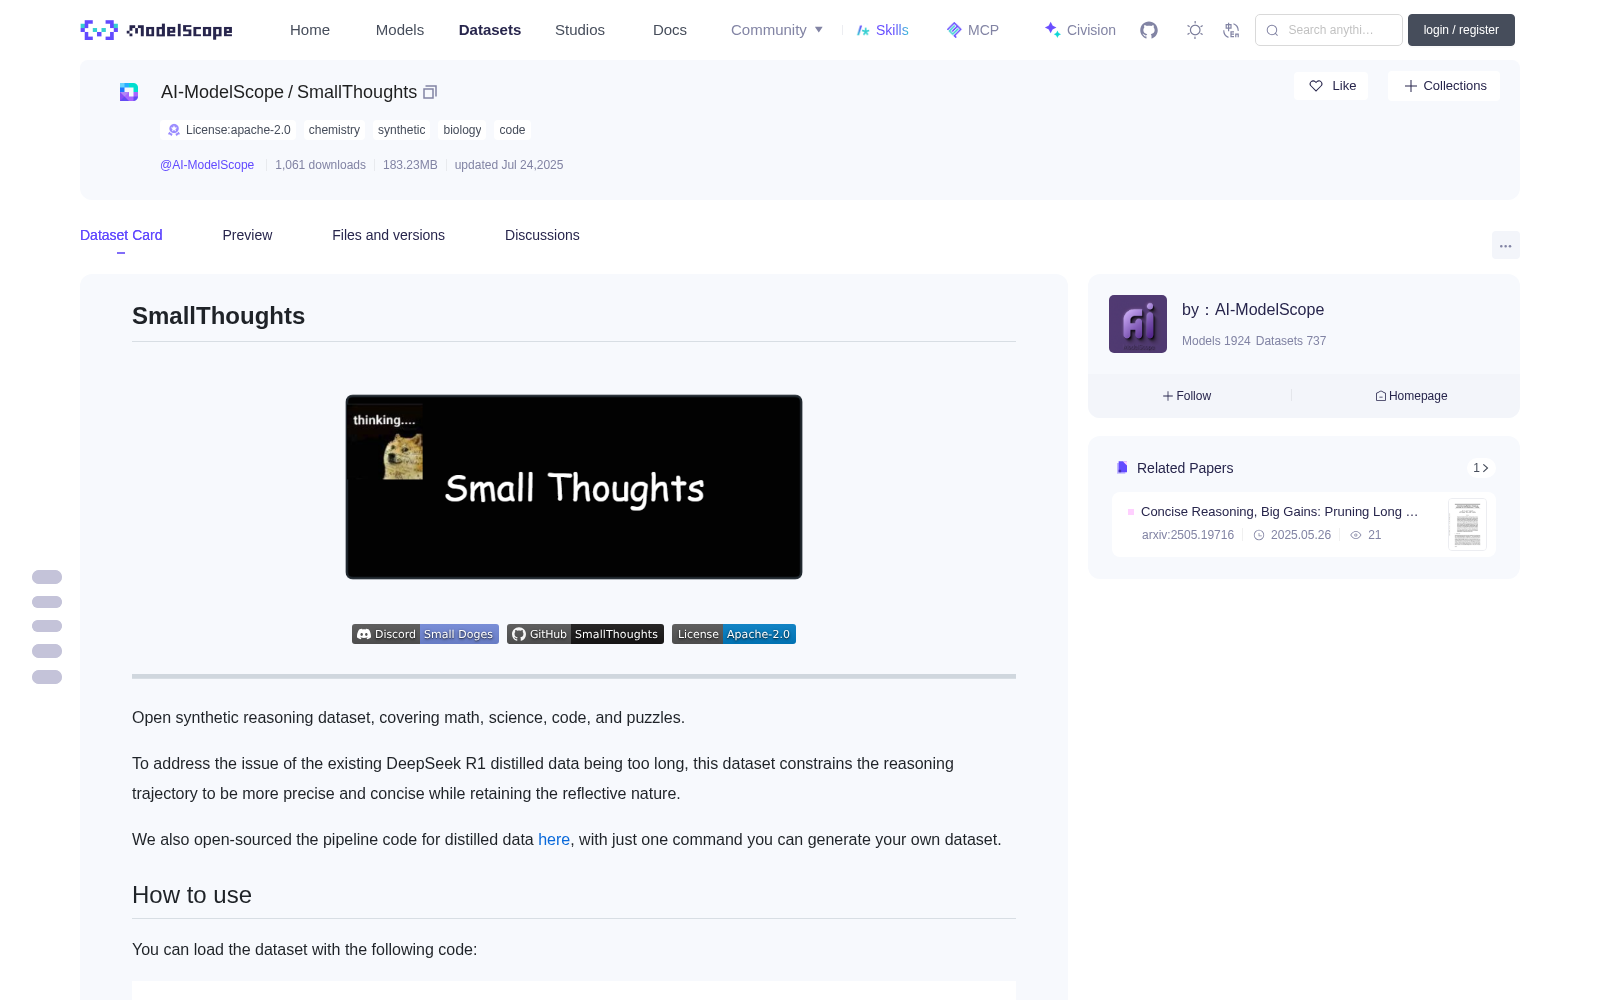Click the code tag
The width and height of the screenshot is (1600, 1000).
pos(512,130)
